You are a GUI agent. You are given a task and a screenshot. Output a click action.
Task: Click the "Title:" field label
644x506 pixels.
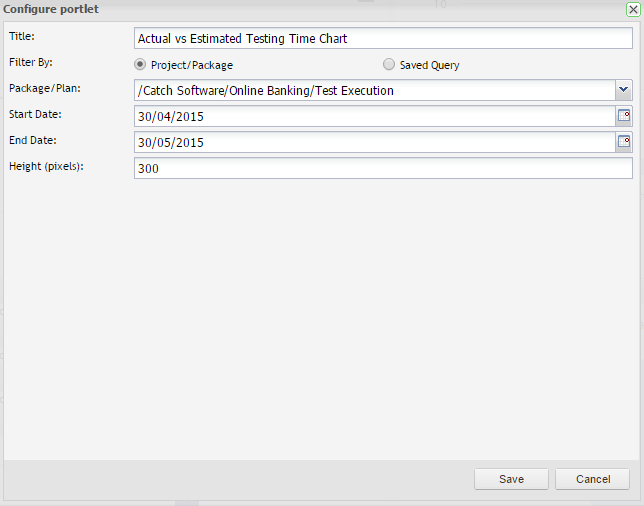coord(21,37)
